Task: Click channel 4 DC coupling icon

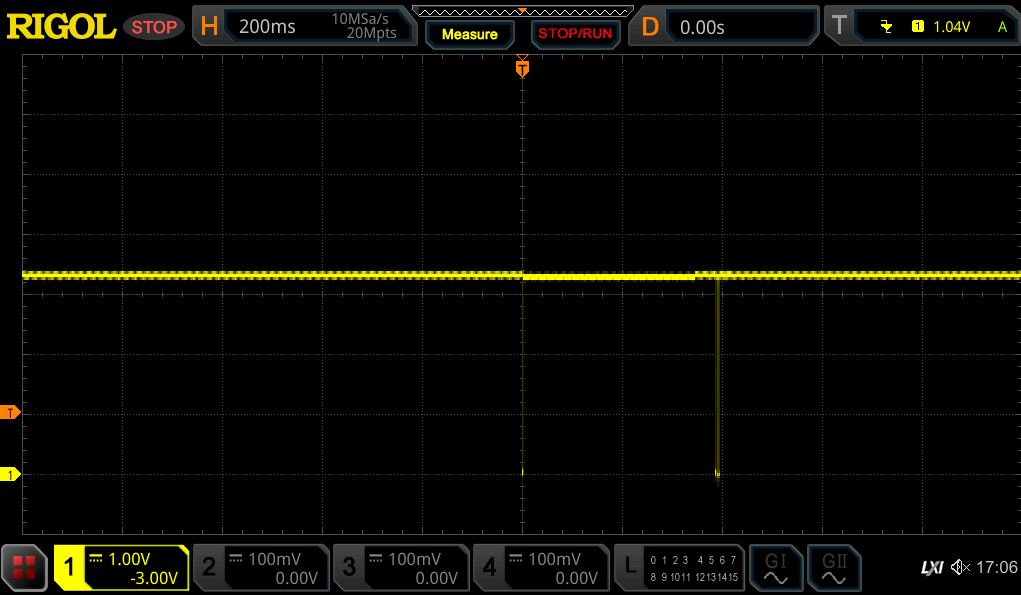Action: [x=516, y=558]
